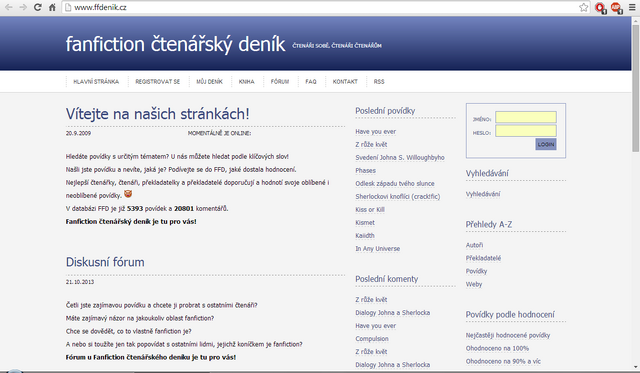Click the page icon in the address bar

point(69,7)
